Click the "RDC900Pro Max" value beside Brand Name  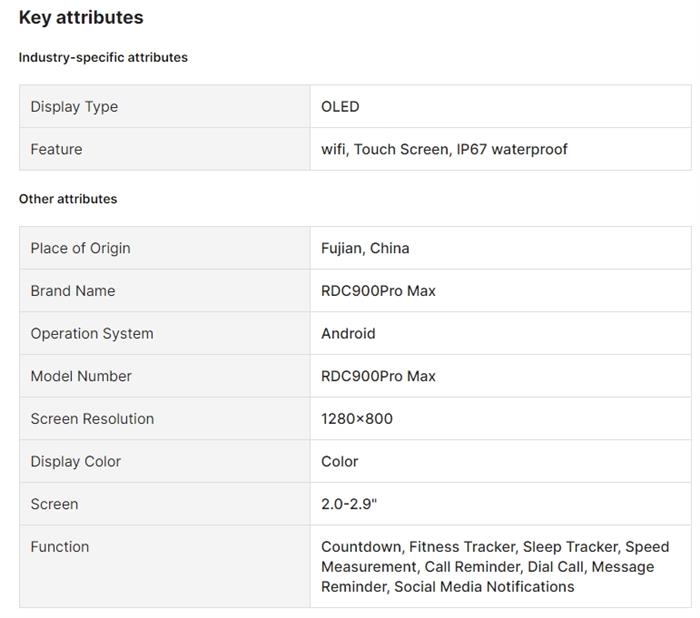pos(378,291)
